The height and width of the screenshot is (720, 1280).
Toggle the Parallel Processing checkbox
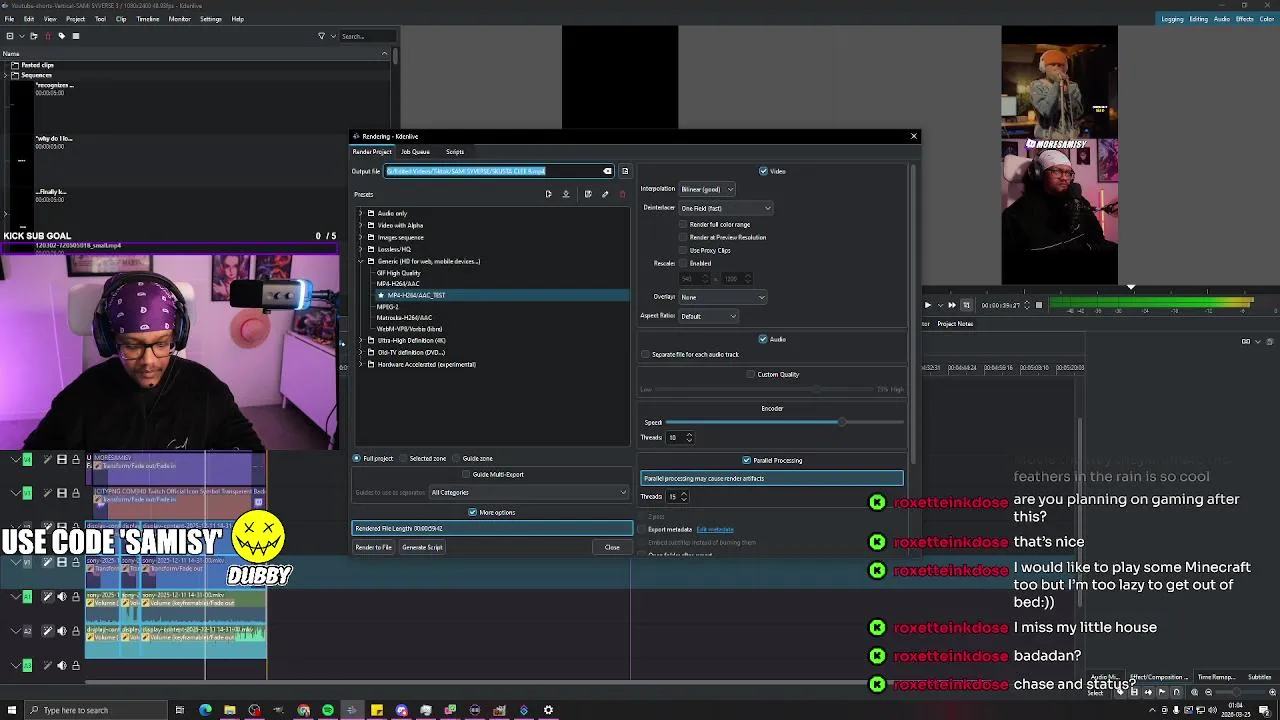(747, 460)
